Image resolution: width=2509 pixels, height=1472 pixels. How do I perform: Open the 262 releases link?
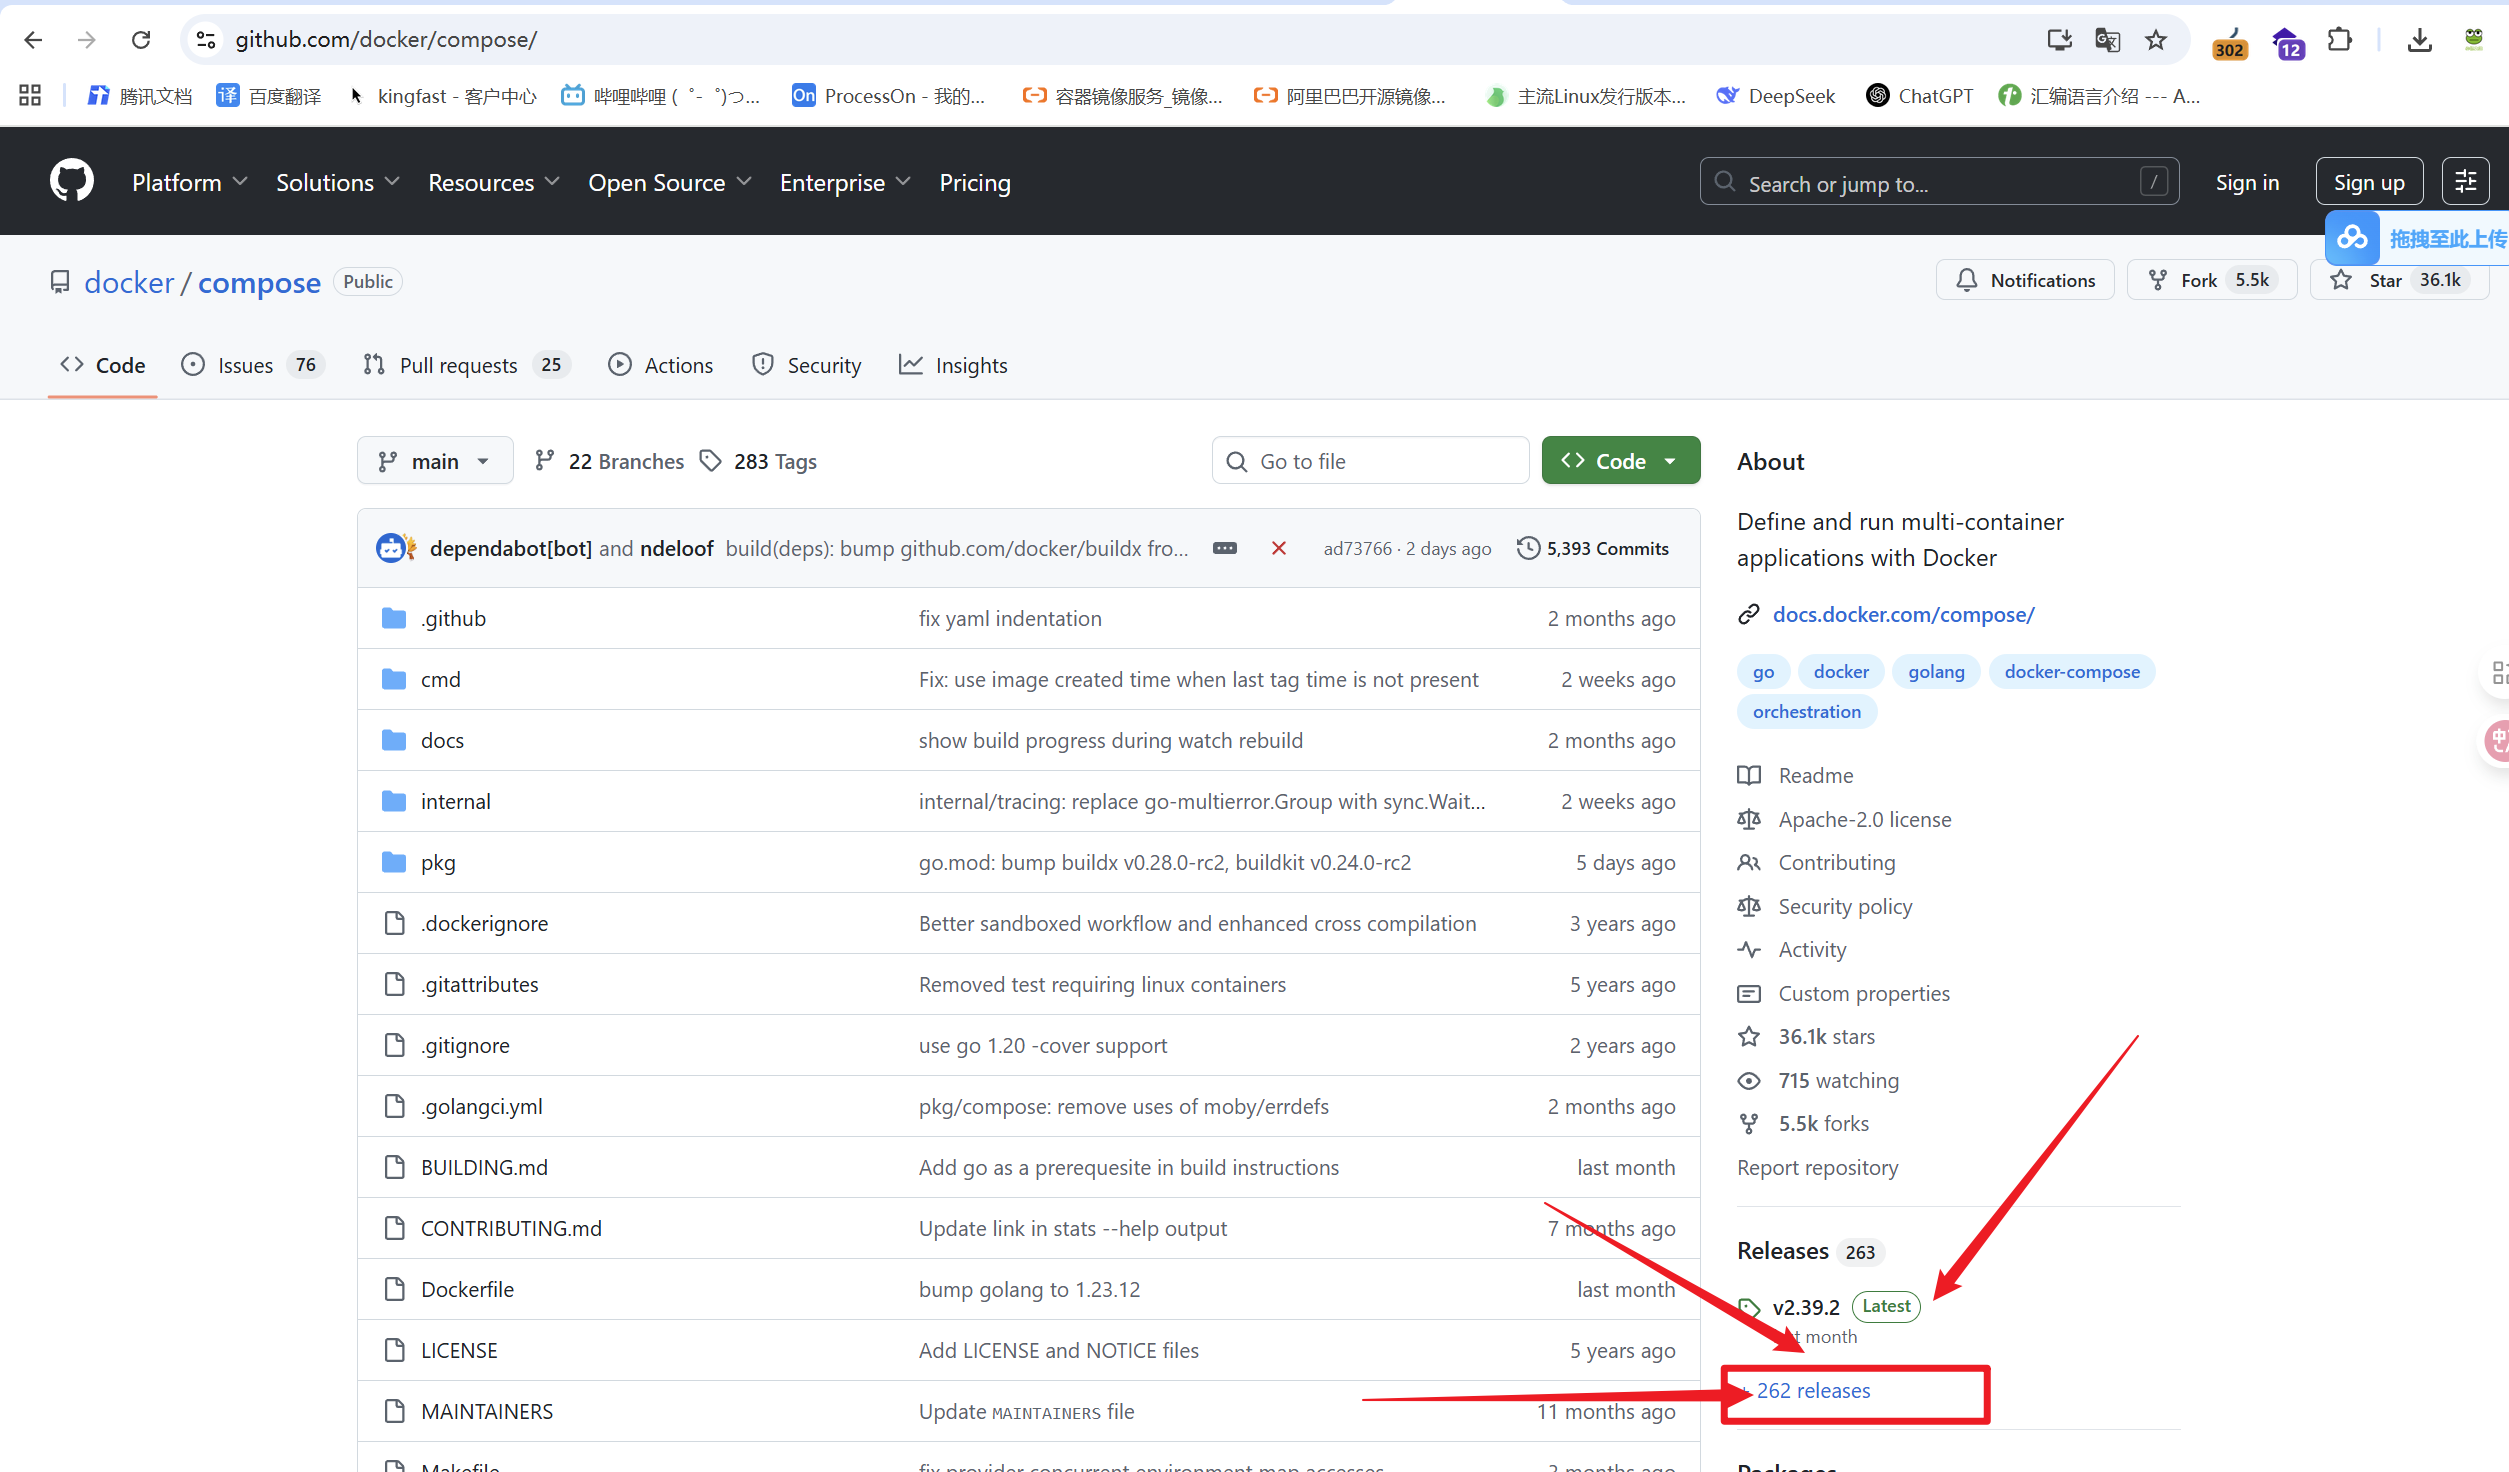click(x=1813, y=1391)
